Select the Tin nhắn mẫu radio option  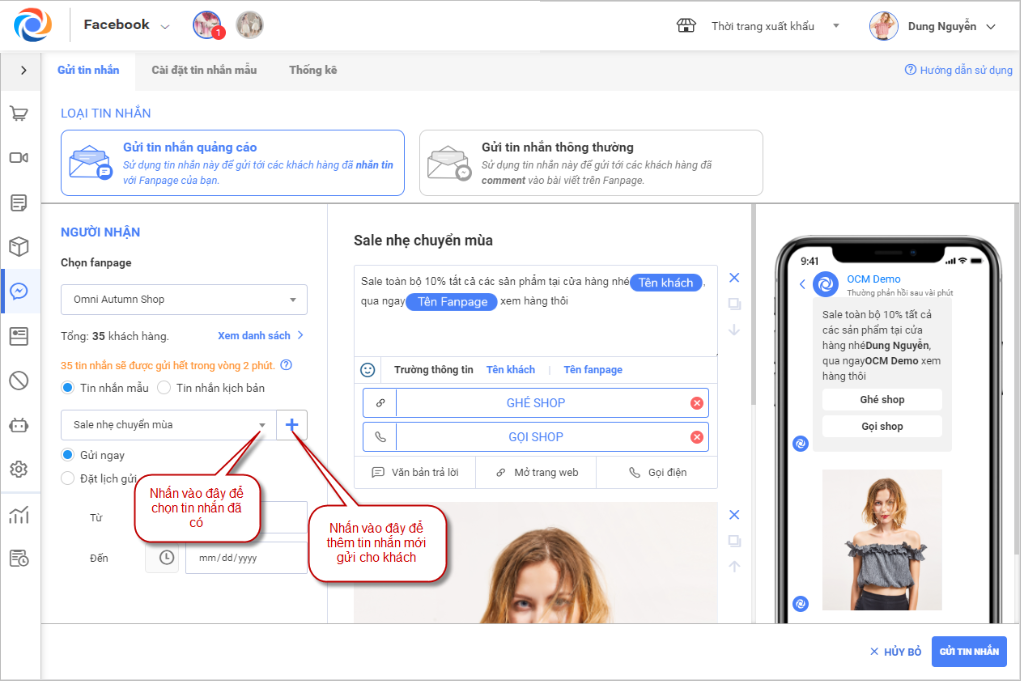(68, 388)
